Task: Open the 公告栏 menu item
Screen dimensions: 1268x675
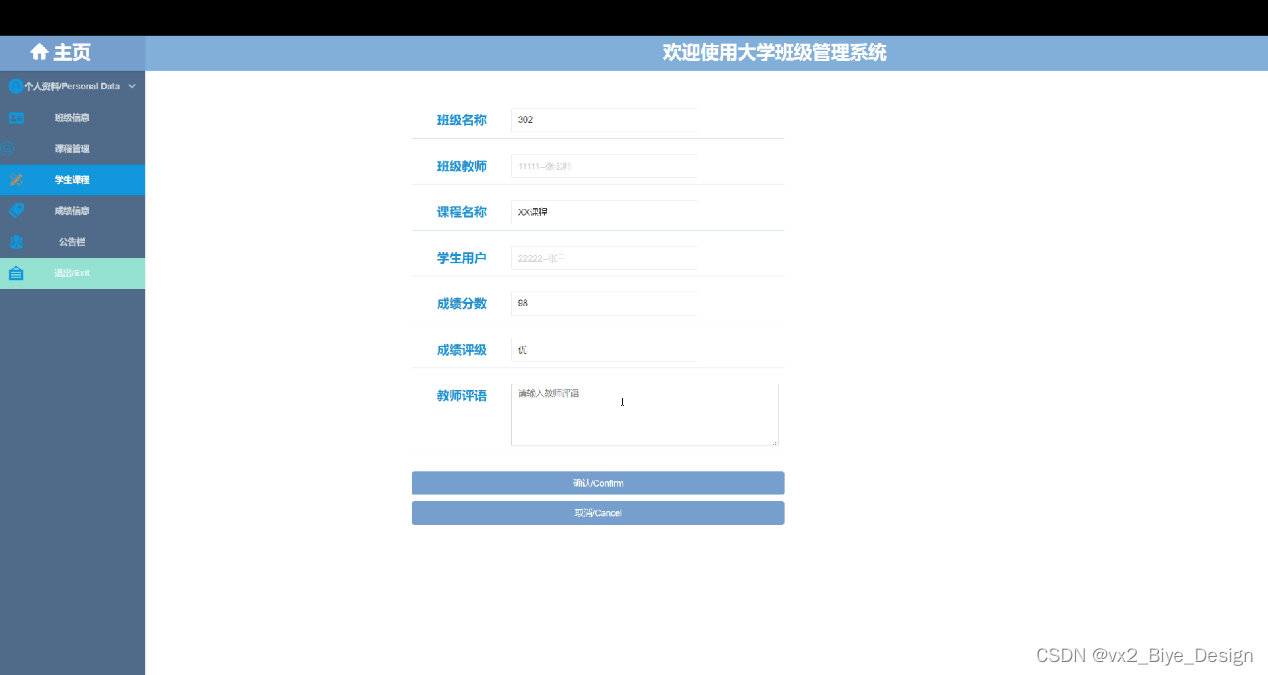Action: [x=72, y=242]
